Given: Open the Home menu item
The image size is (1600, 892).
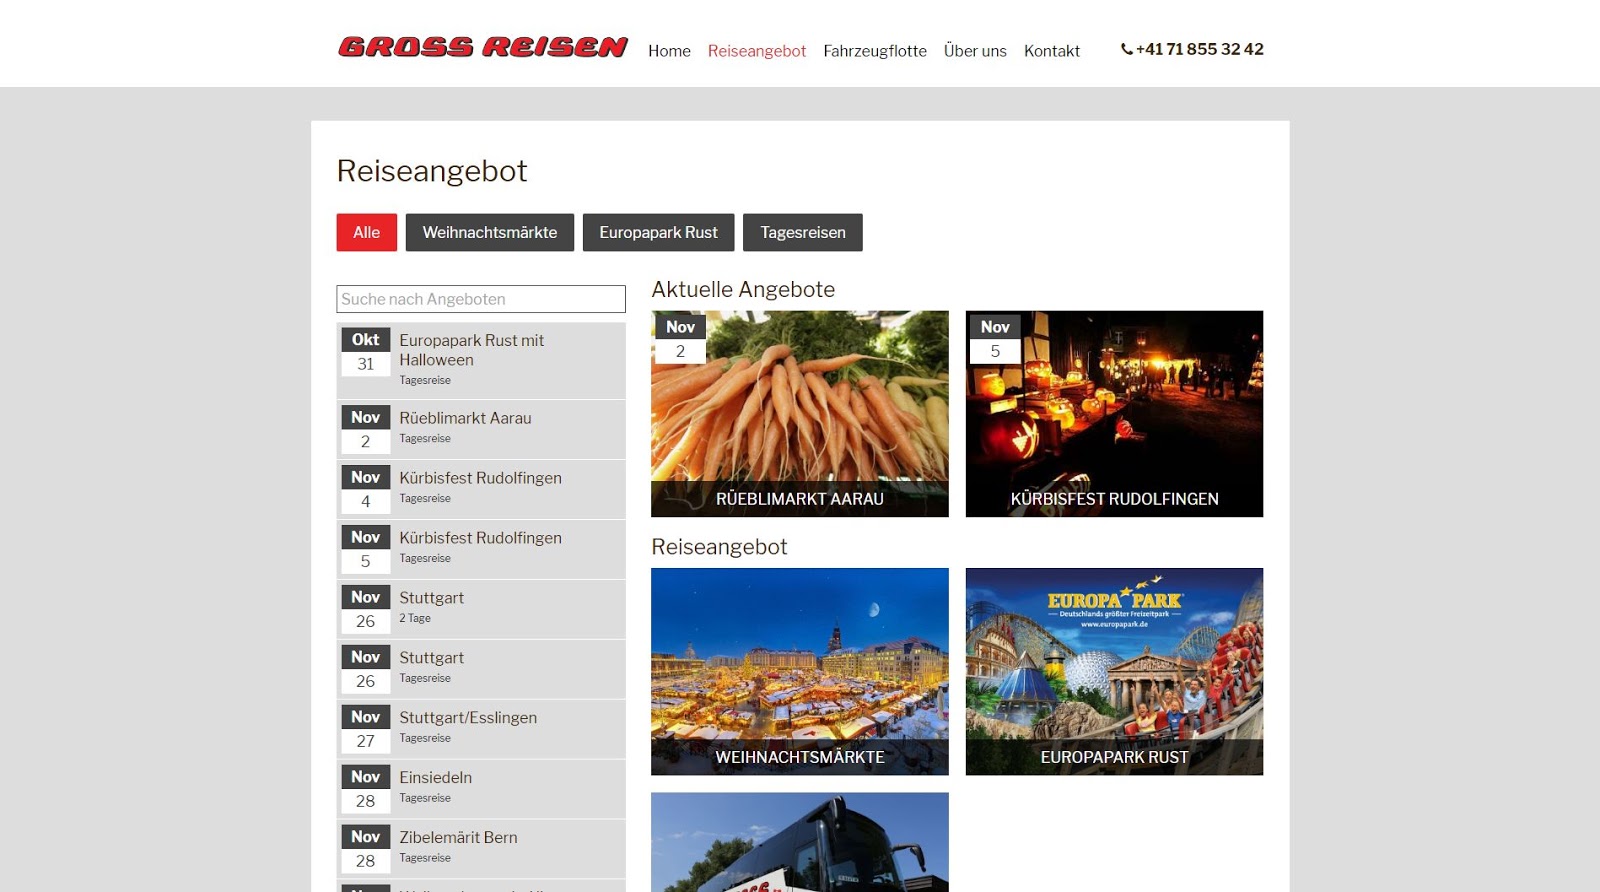Looking at the screenshot, I should point(669,51).
